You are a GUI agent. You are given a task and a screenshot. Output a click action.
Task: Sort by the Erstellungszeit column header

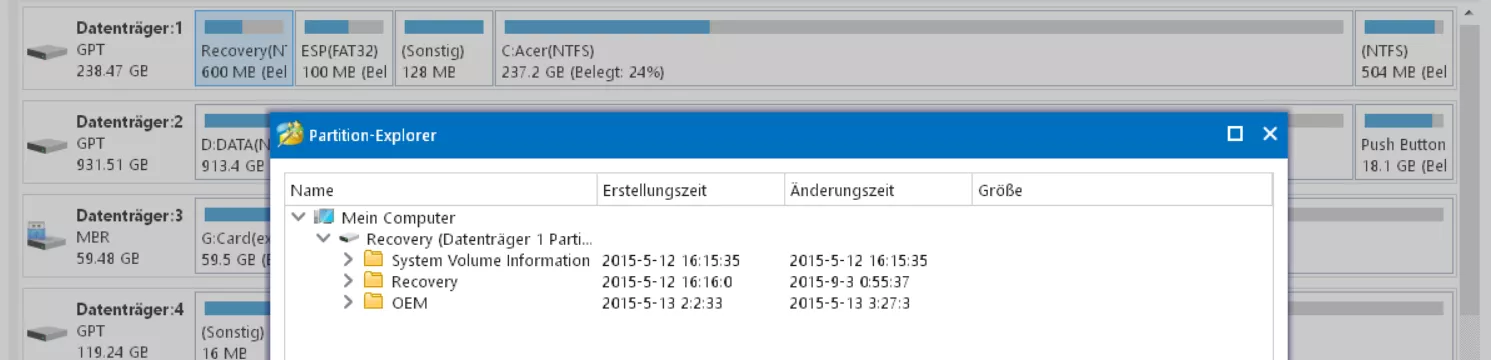coord(691,190)
